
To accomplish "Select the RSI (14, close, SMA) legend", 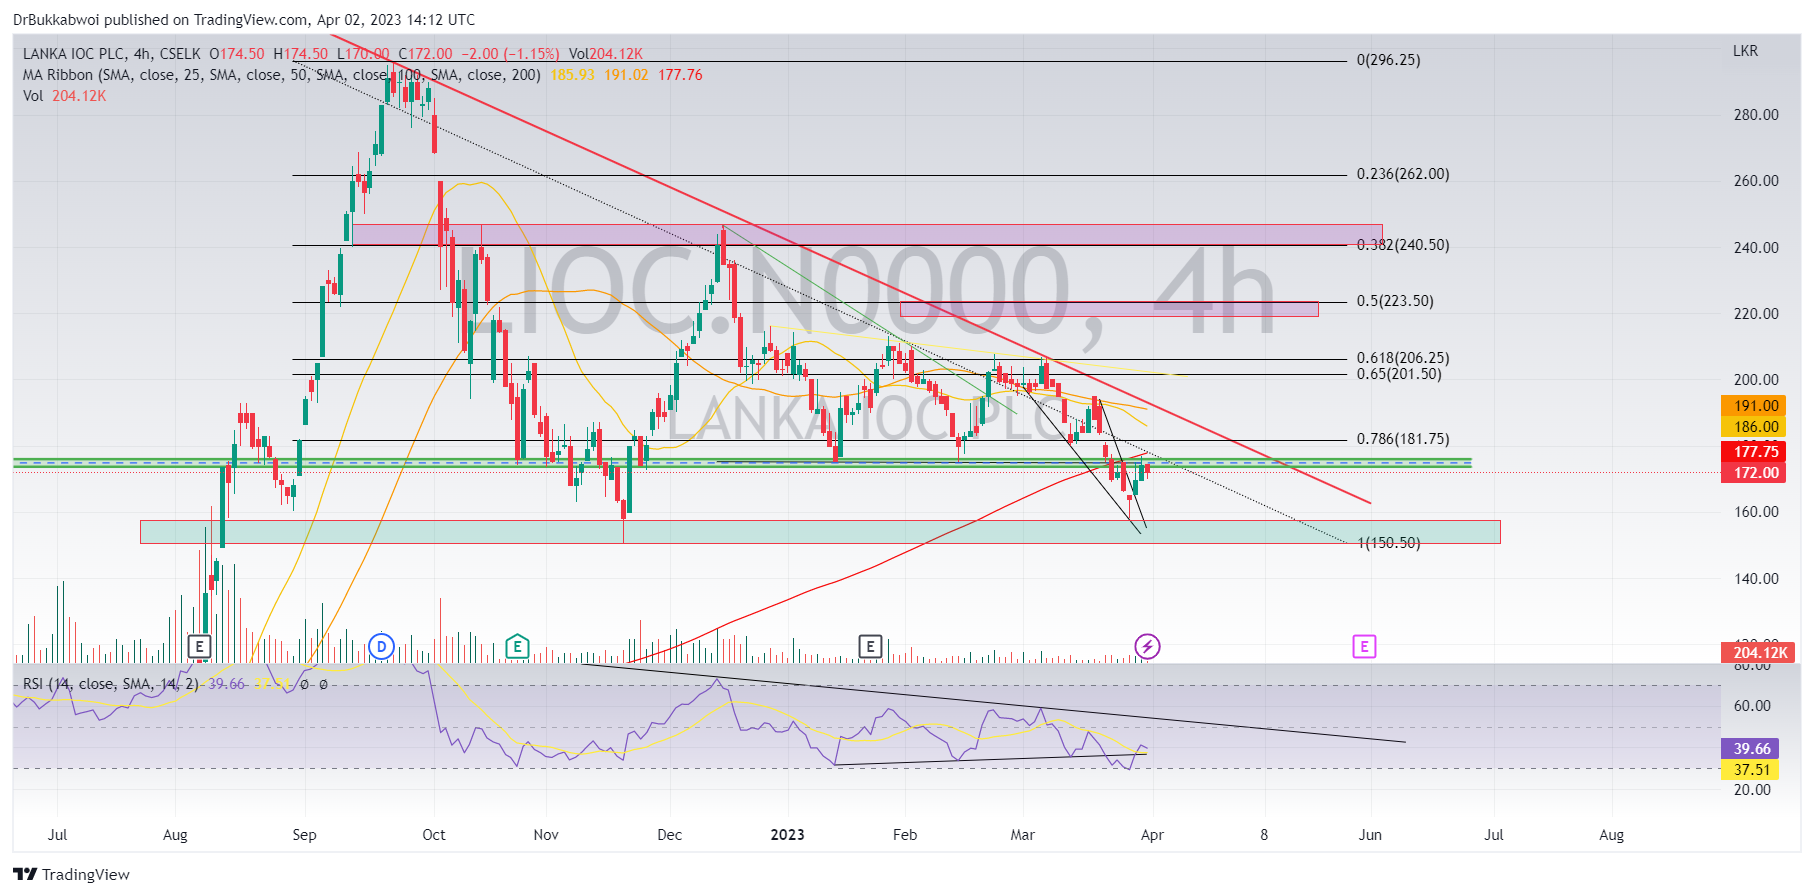I will coord(110,684).
